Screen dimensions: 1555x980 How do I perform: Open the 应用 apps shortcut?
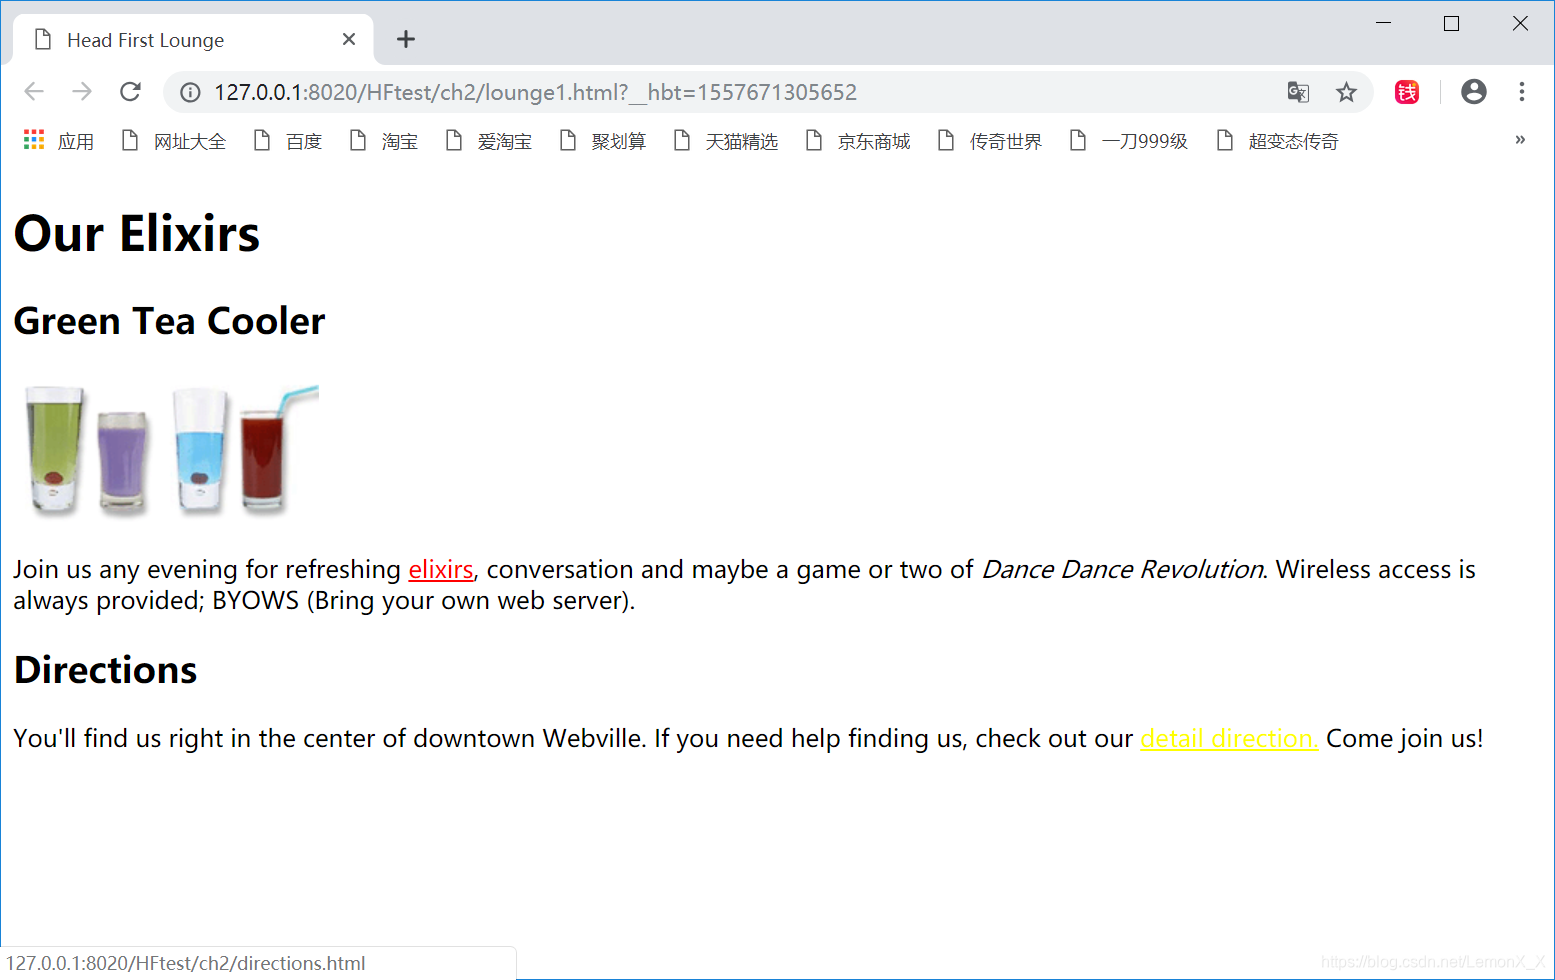point(58,141)
